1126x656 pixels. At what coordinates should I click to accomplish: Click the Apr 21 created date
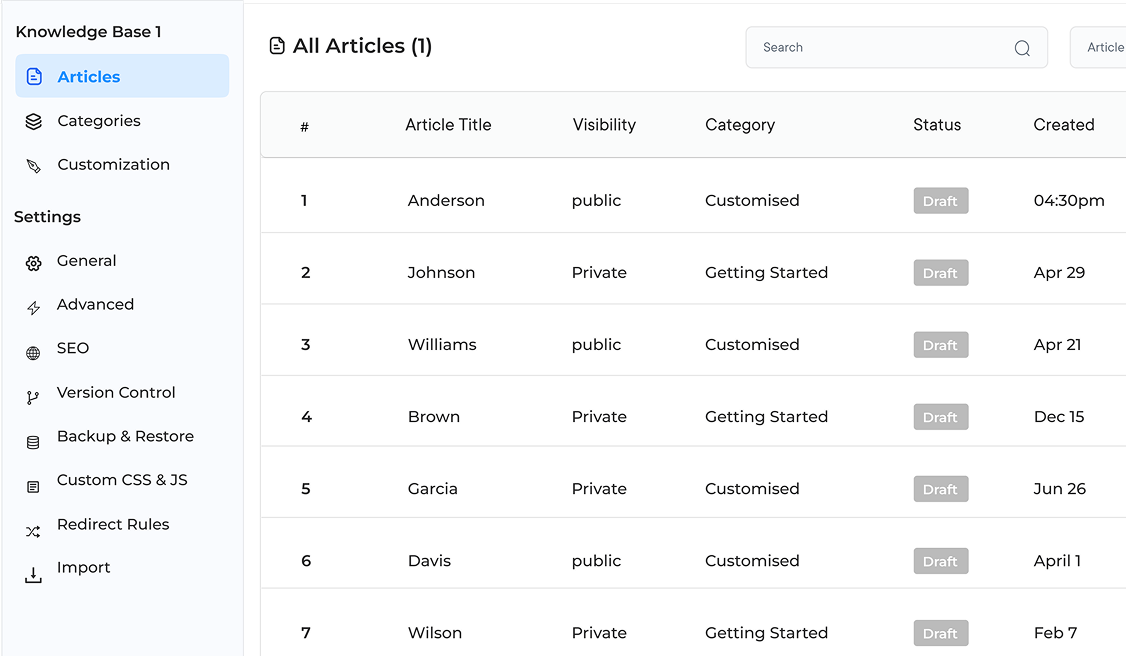click(x=1057, y=345)
